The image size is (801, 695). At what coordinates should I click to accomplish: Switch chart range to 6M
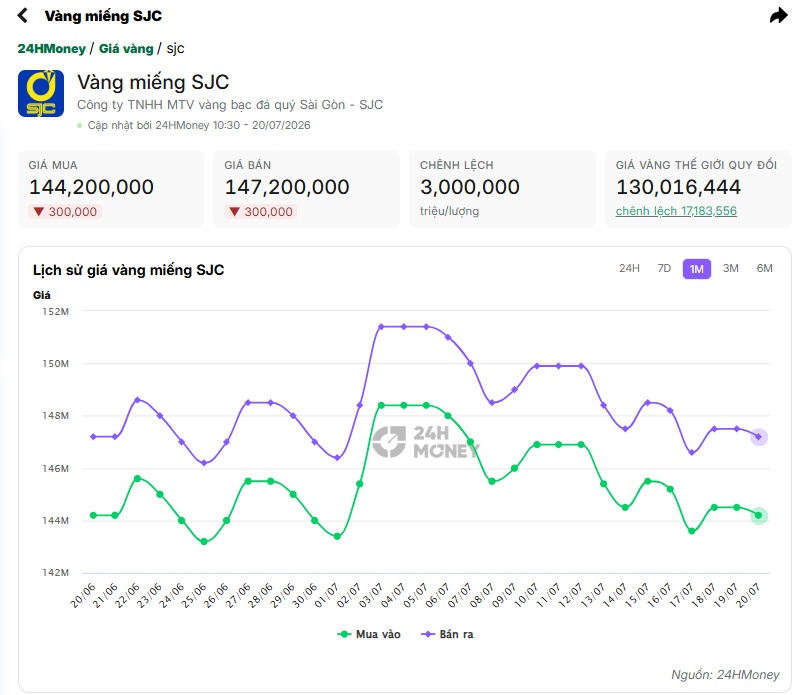pos(764,268)
